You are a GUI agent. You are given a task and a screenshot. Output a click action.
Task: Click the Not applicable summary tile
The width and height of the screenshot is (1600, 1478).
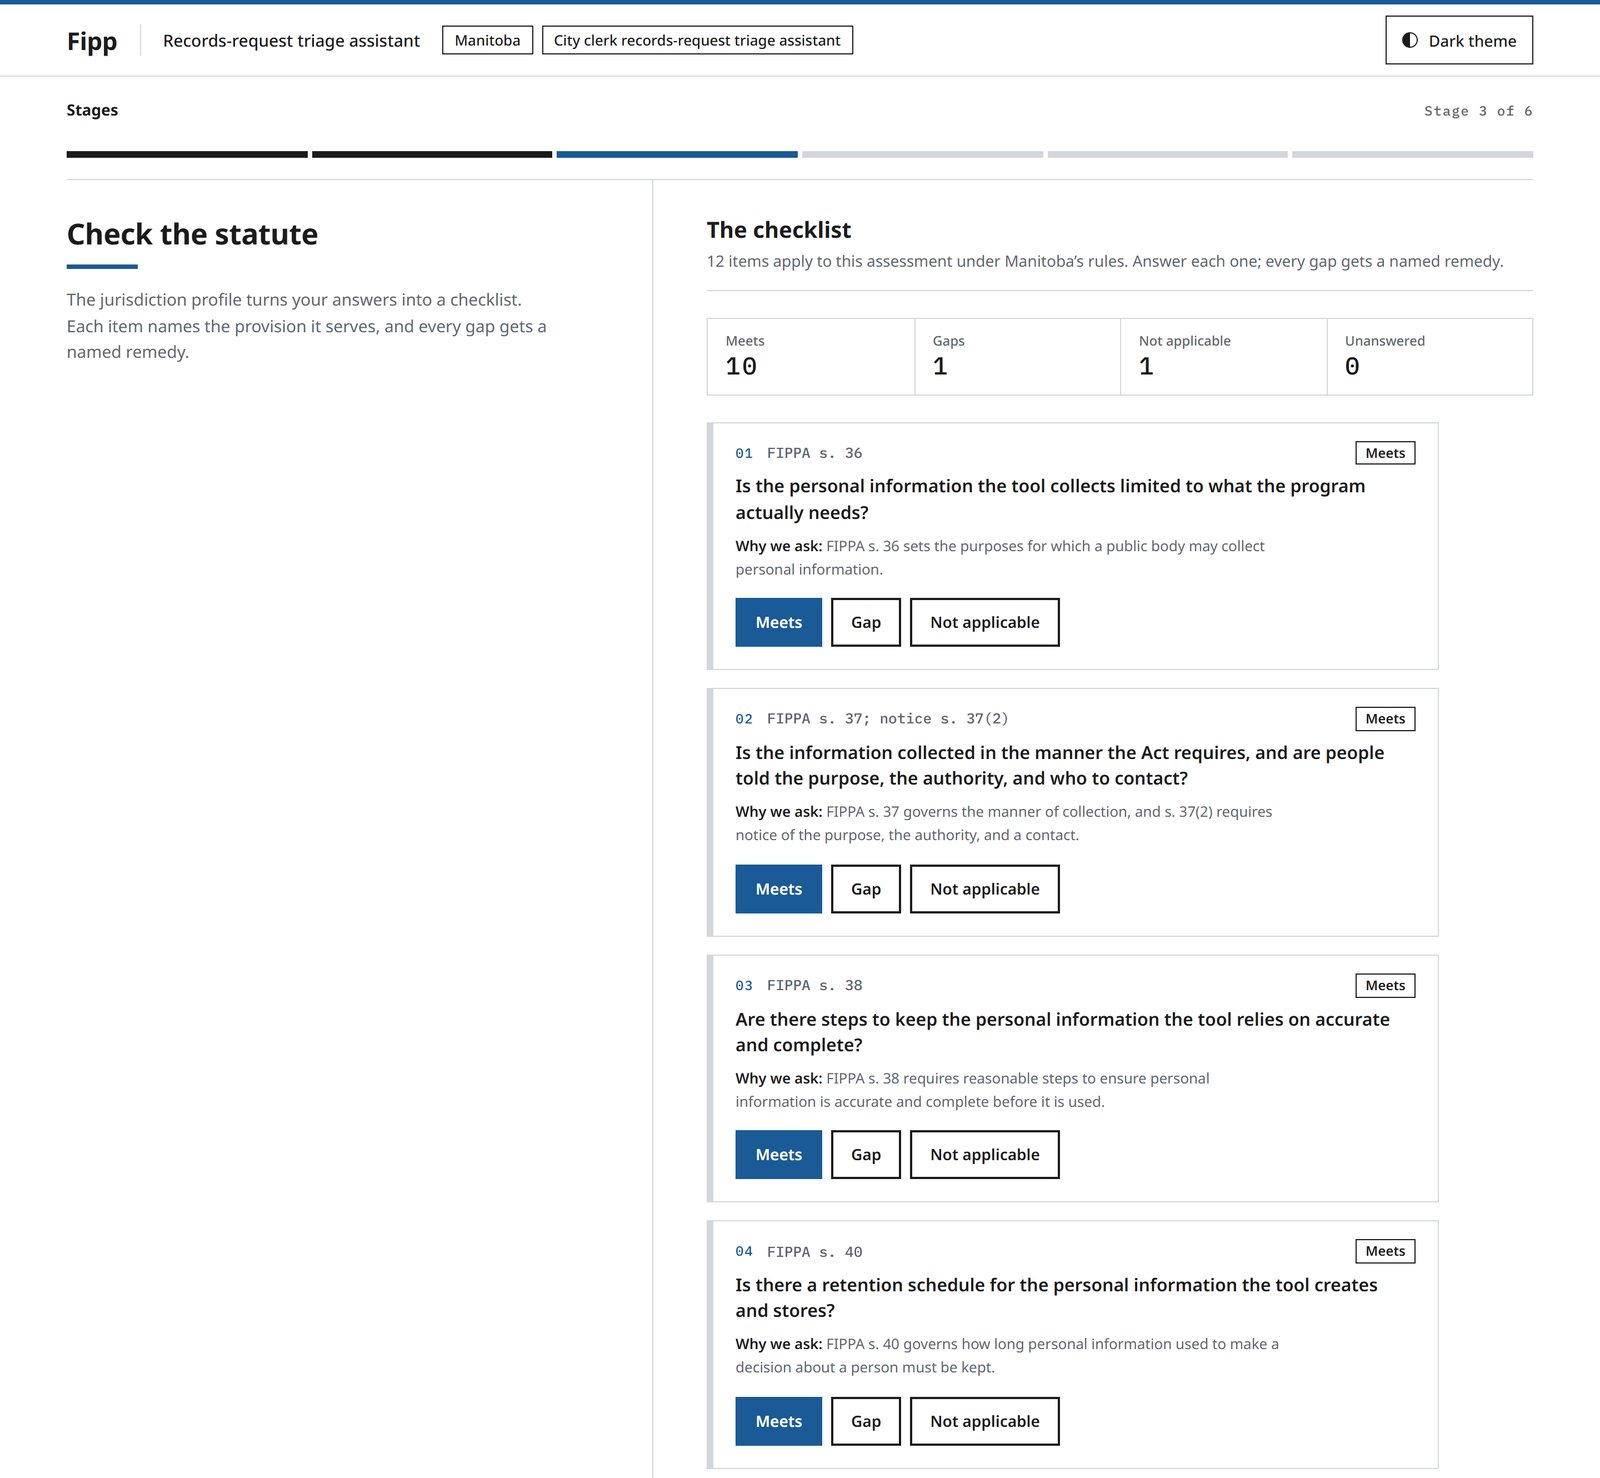coord(1223,356)
